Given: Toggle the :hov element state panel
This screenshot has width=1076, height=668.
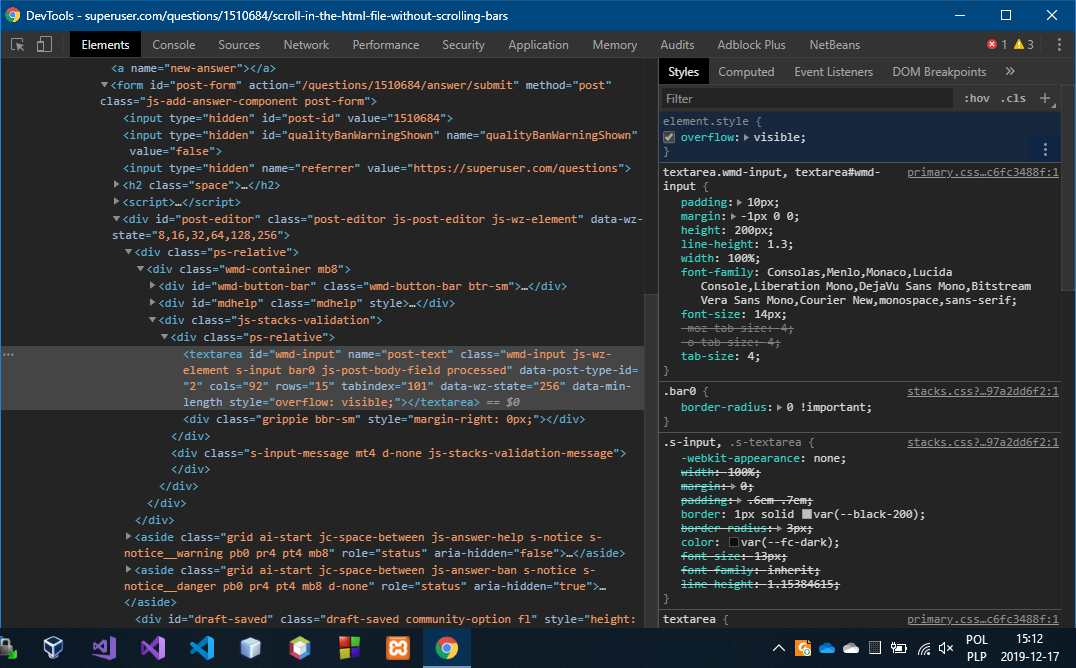Looking at the screenshot, I should coord(976,98).
